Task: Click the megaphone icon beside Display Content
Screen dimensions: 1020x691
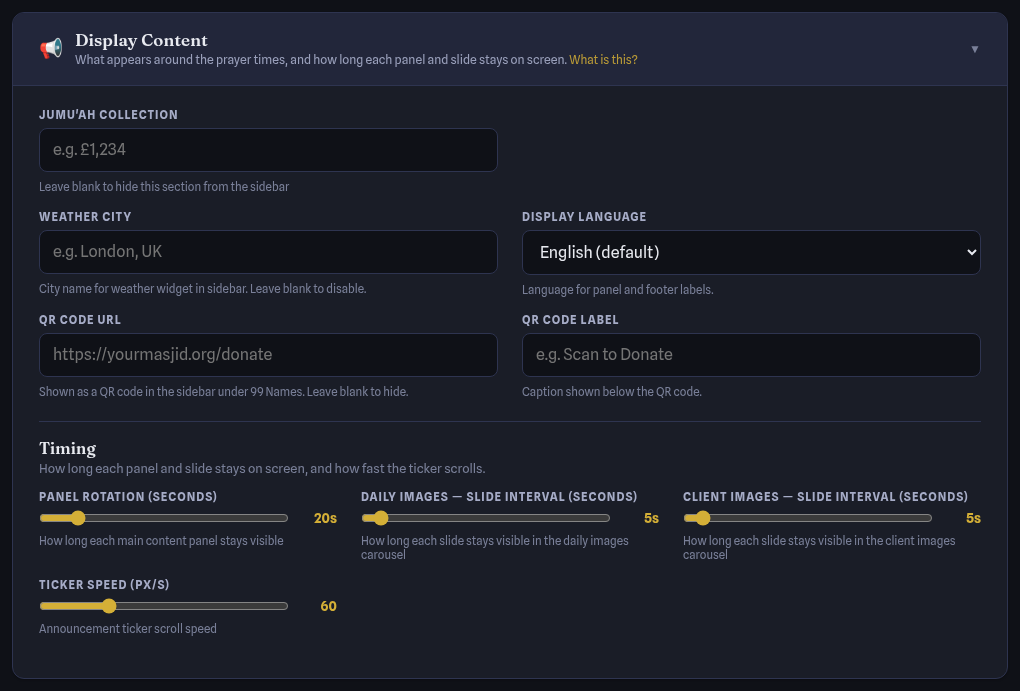Action: [x=51, y=49]
